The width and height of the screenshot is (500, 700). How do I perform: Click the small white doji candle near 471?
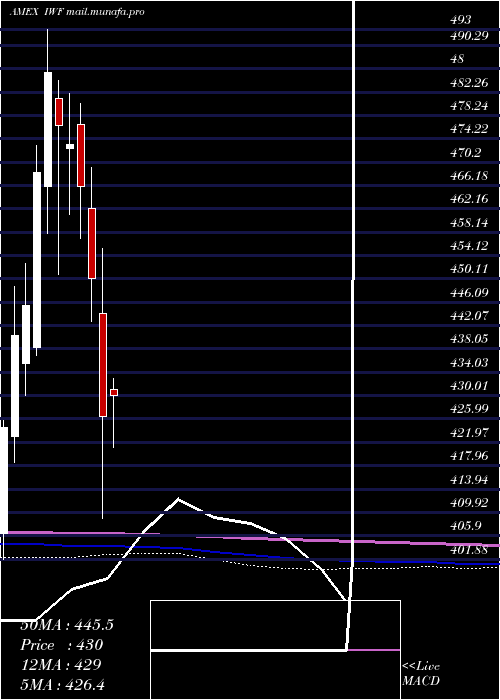70,146
